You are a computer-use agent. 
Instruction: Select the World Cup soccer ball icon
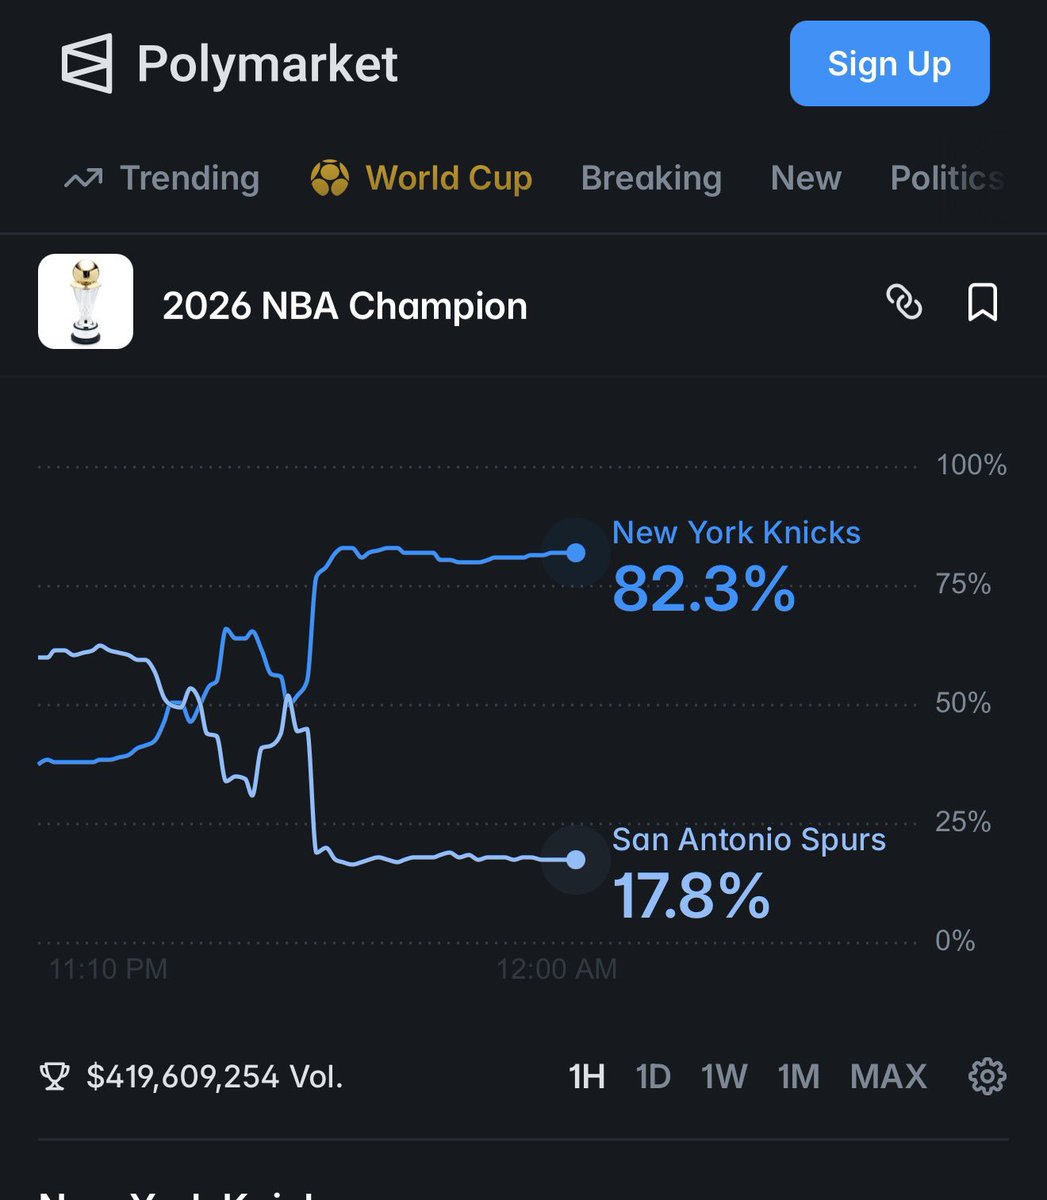point(330,179)
